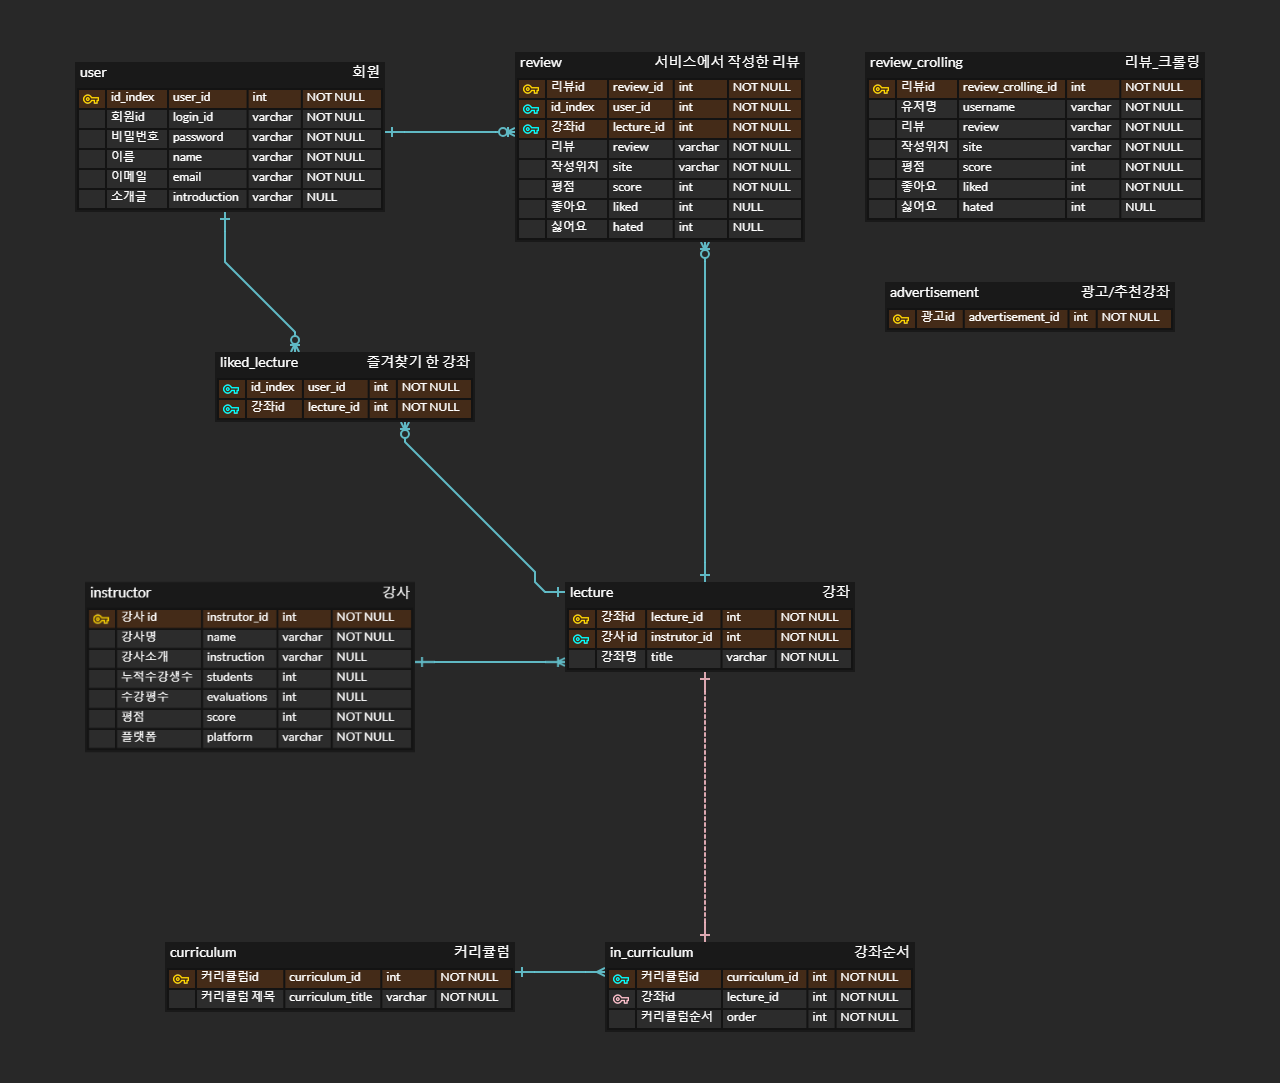Select the advertisement table title
This screenshot has height=1083, width=1280.
pyautogui.click(x=934, y=293)
